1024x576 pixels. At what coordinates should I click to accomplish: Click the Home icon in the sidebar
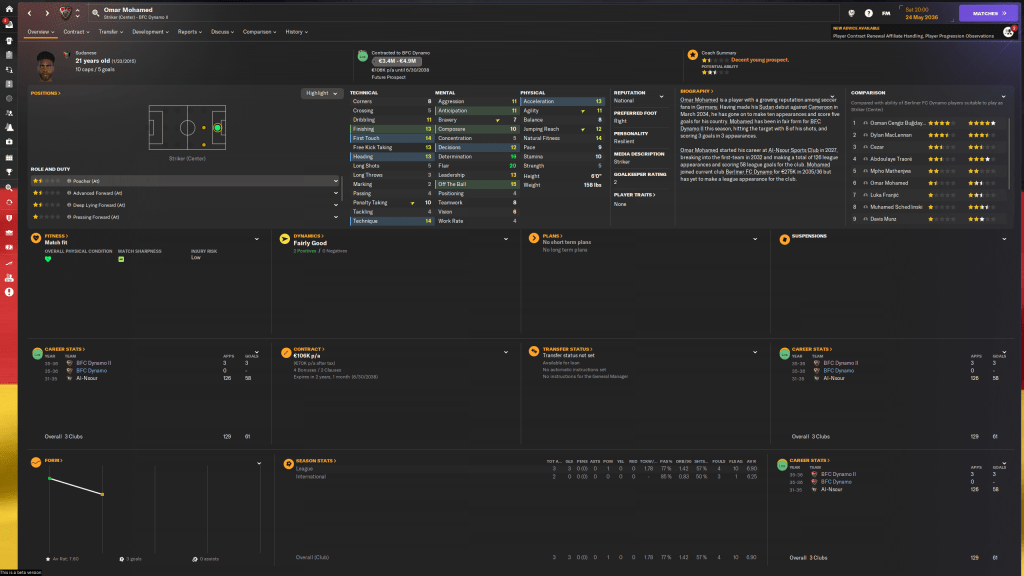pyautogui.click(x=8, y=8)
